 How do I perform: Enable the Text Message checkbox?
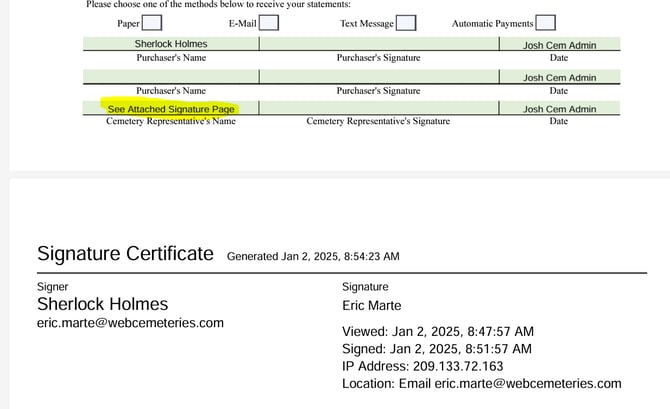(x=406, y=23)
